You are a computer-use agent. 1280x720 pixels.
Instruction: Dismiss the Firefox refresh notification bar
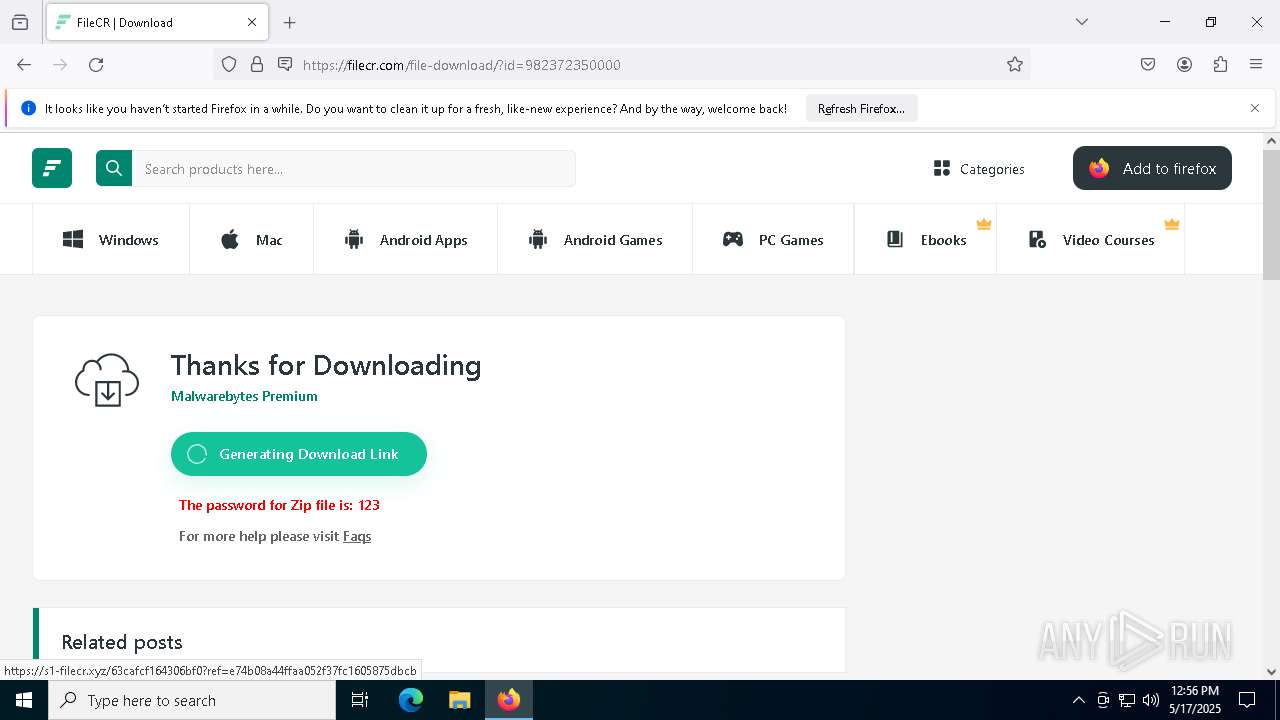tap(1255, 108)
